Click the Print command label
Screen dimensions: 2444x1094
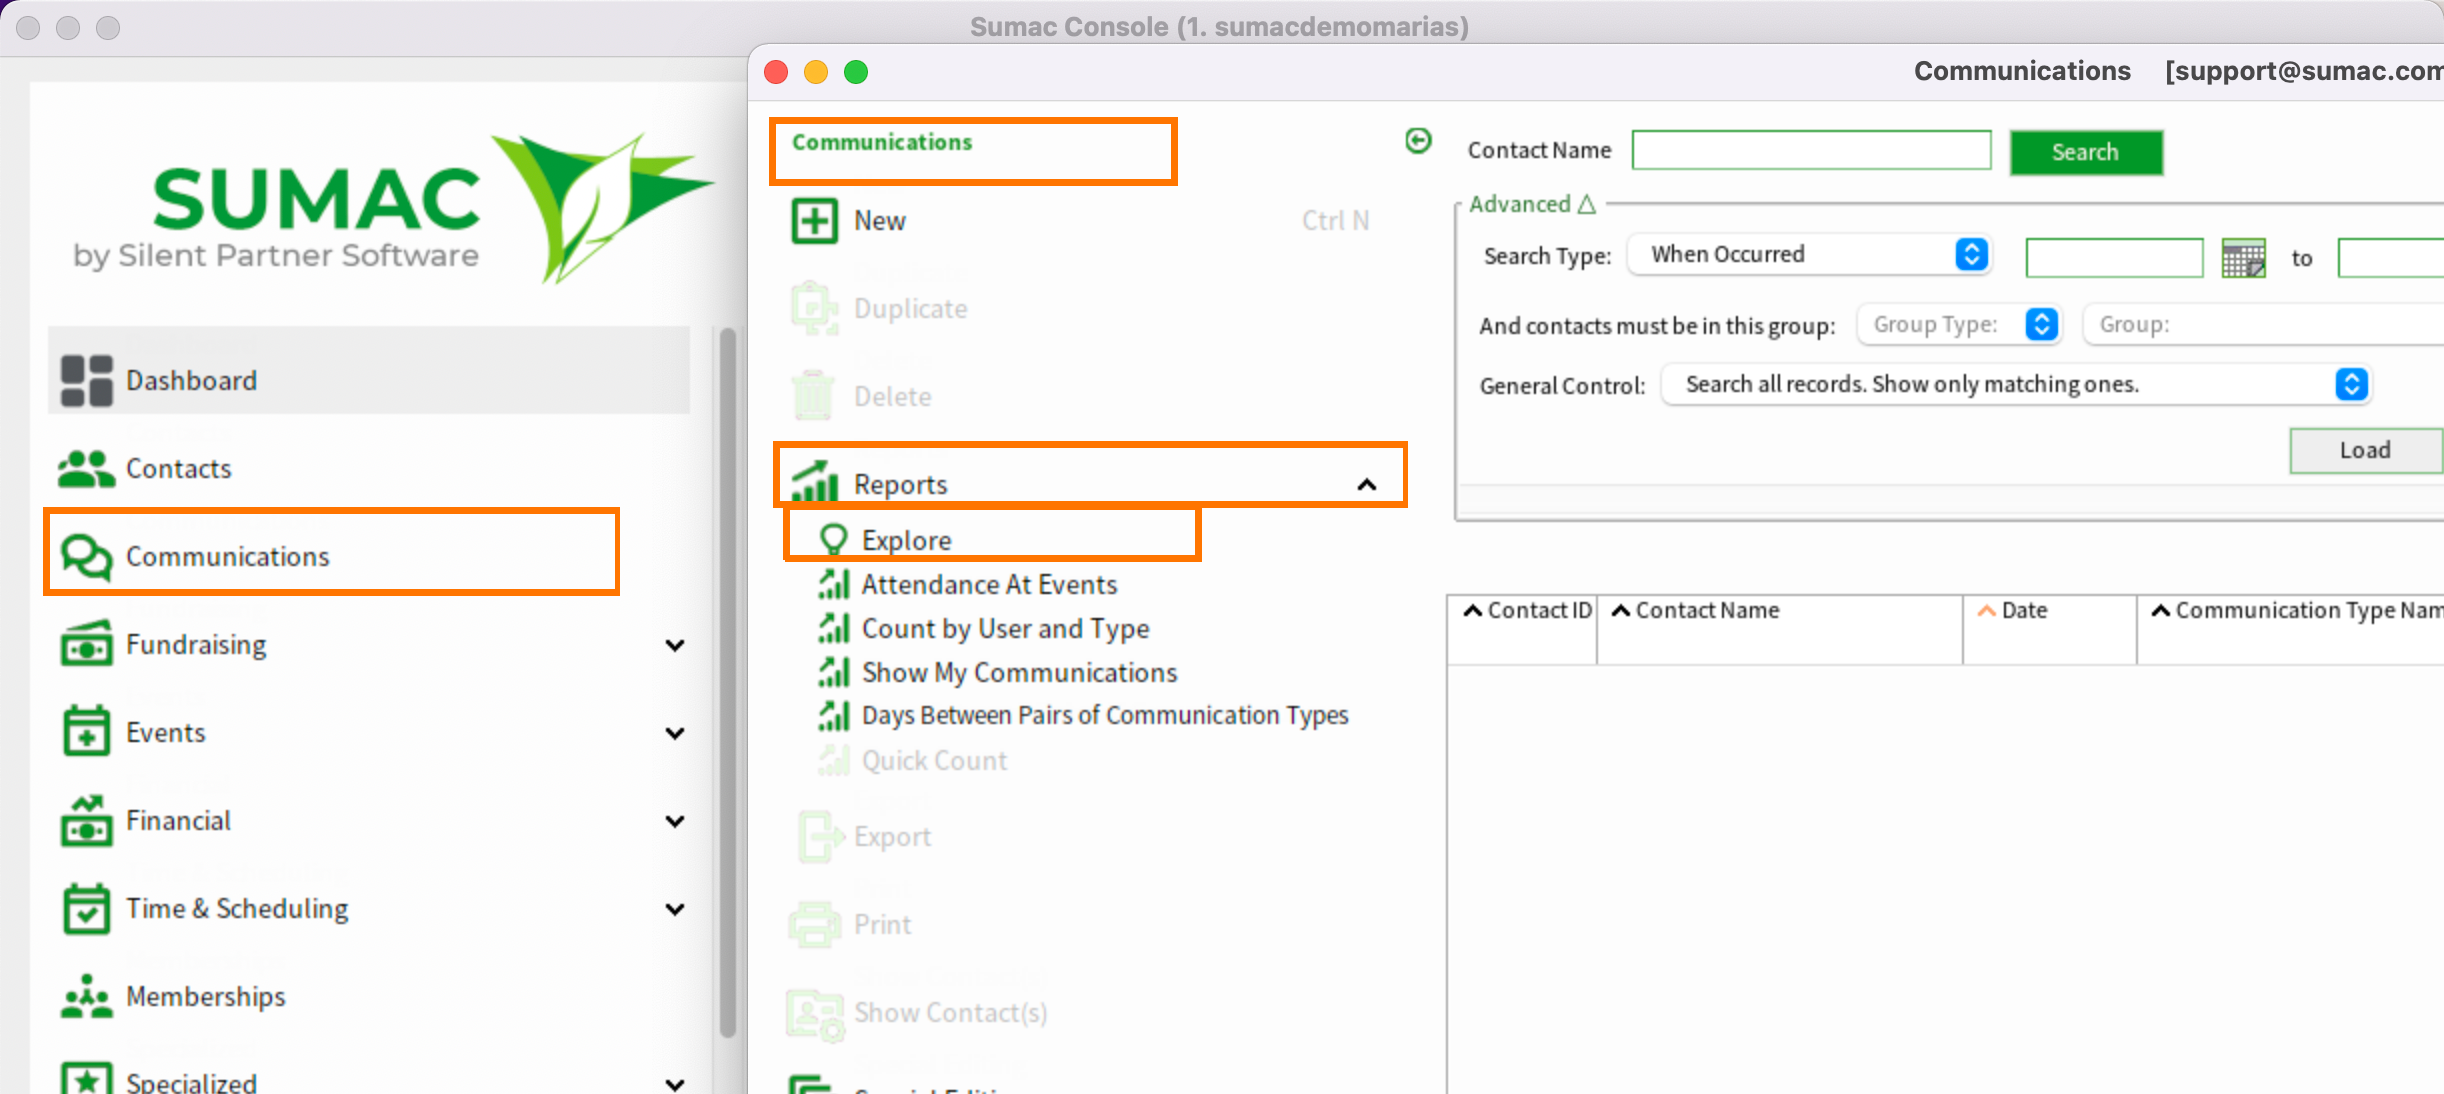point(882,924)
